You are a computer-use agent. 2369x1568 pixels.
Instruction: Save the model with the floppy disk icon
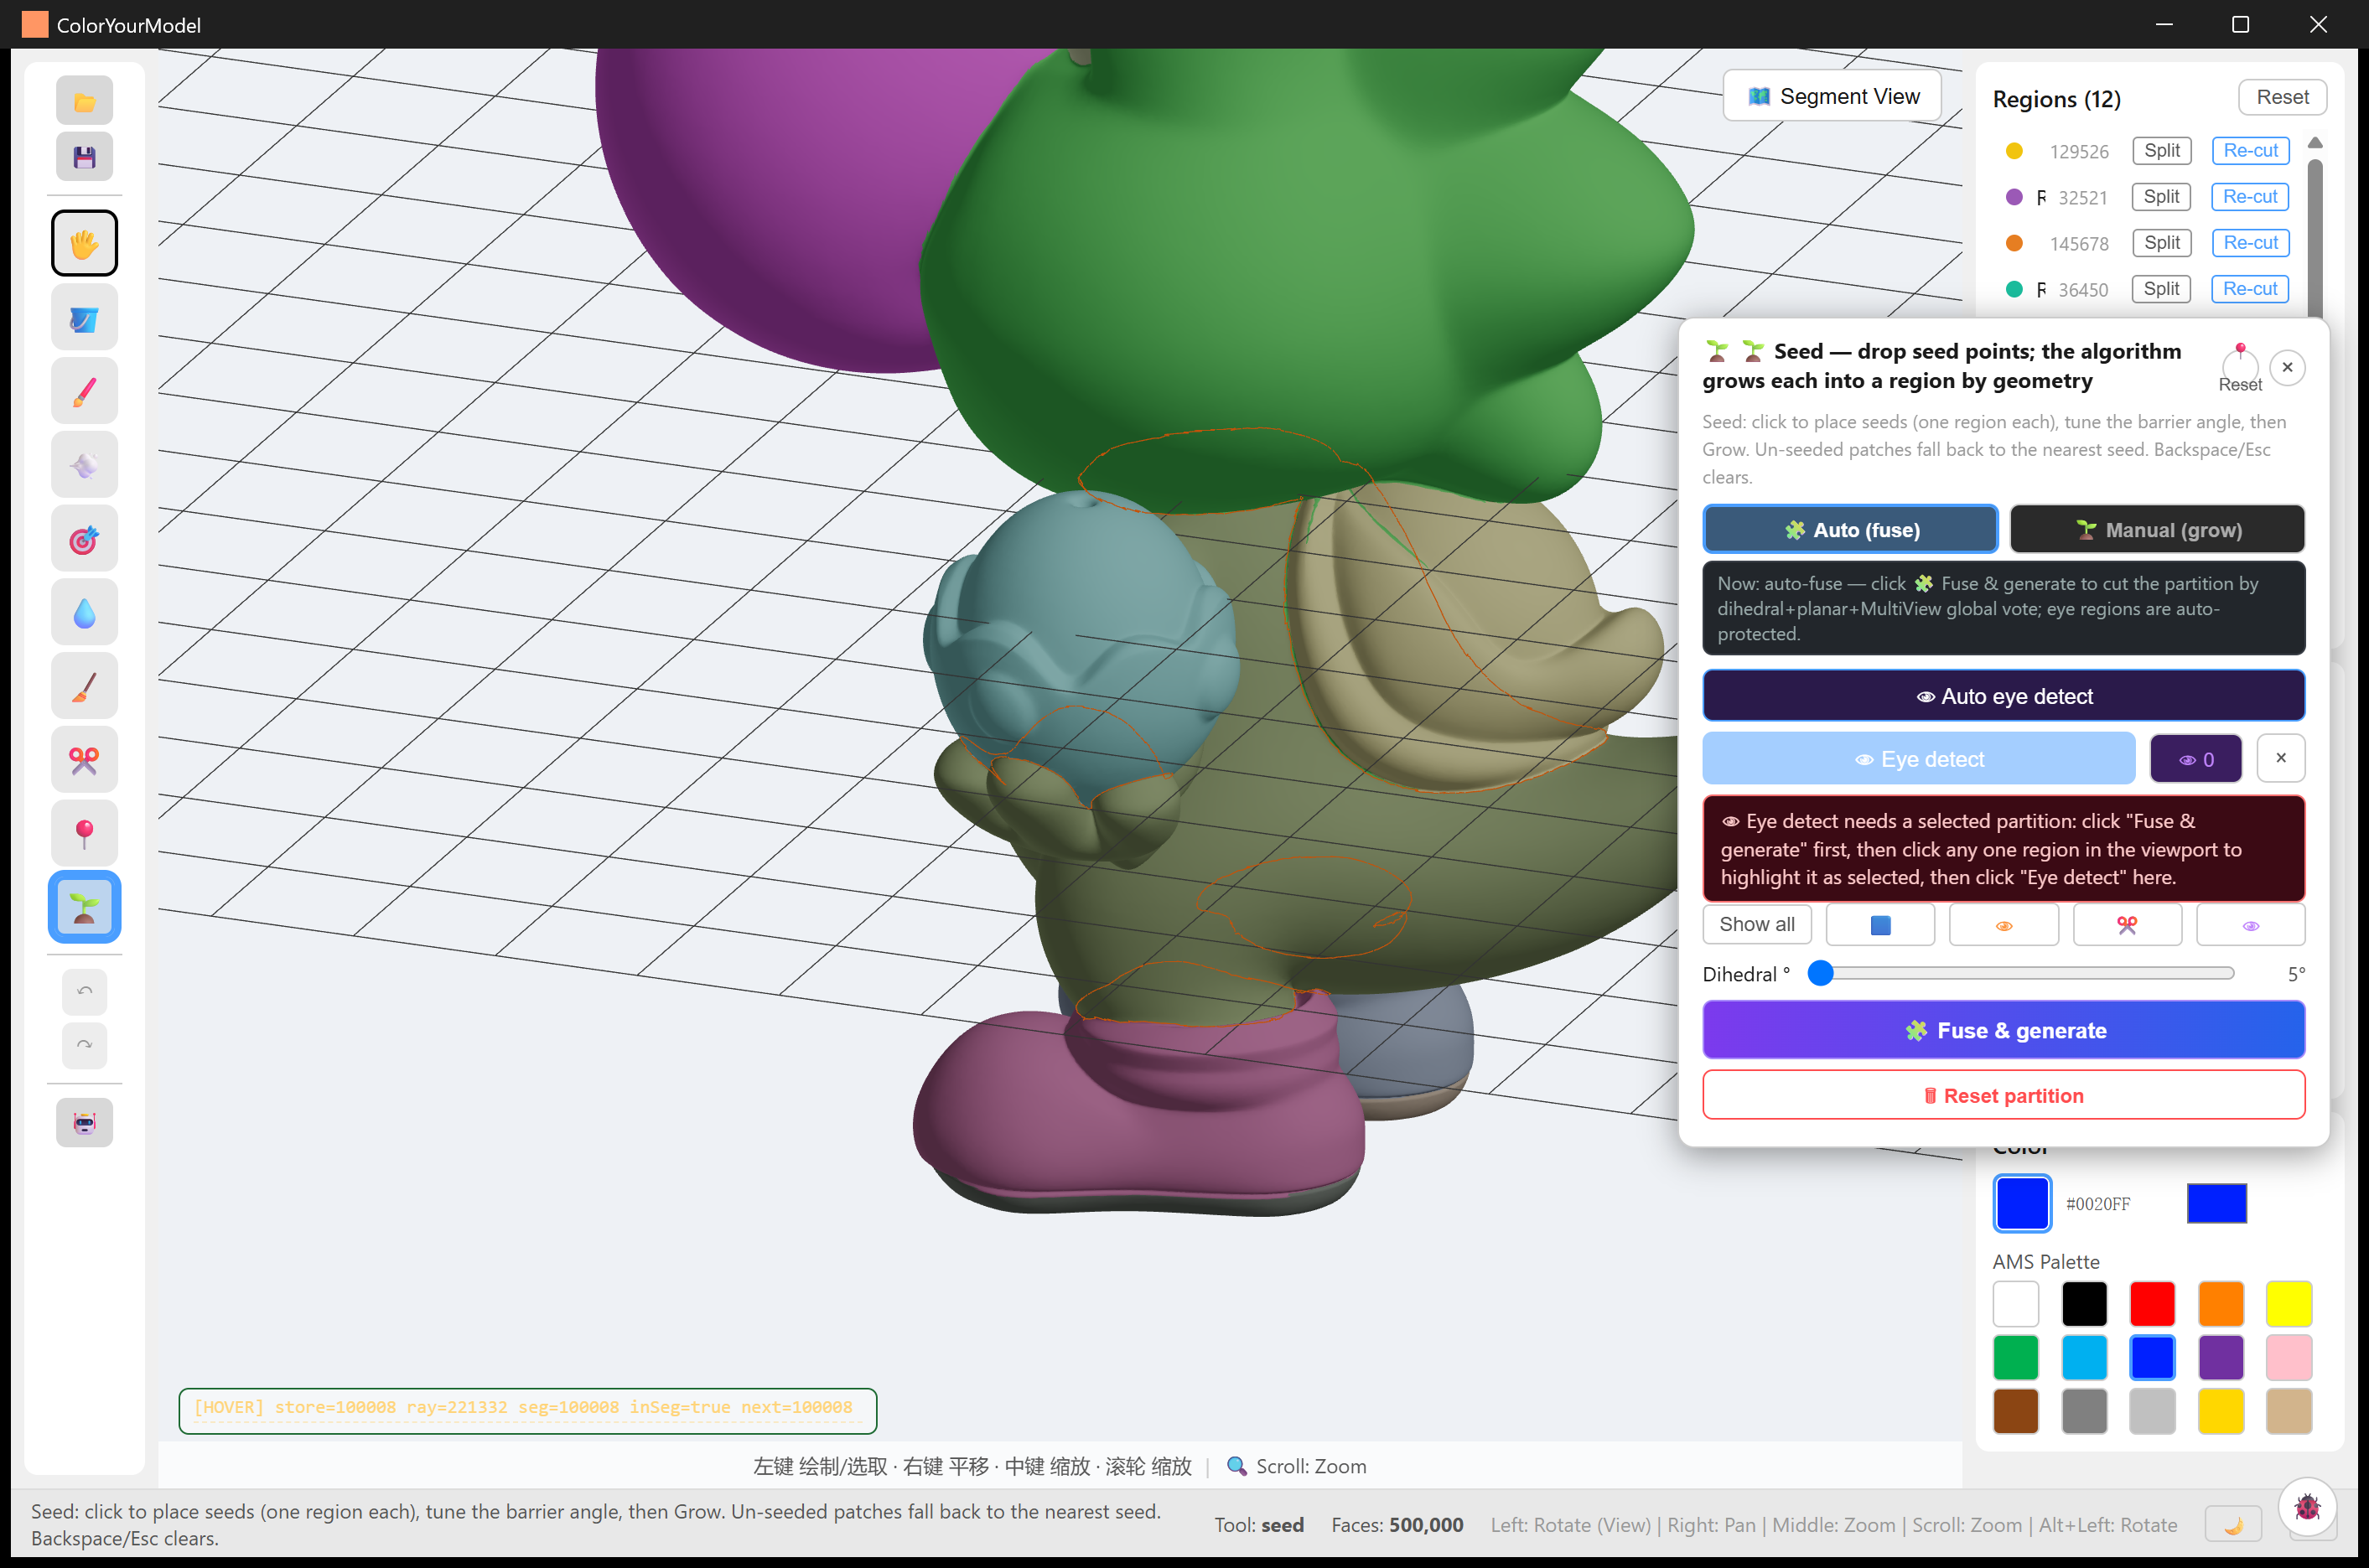pyautogui.click(x=84, y=157)
